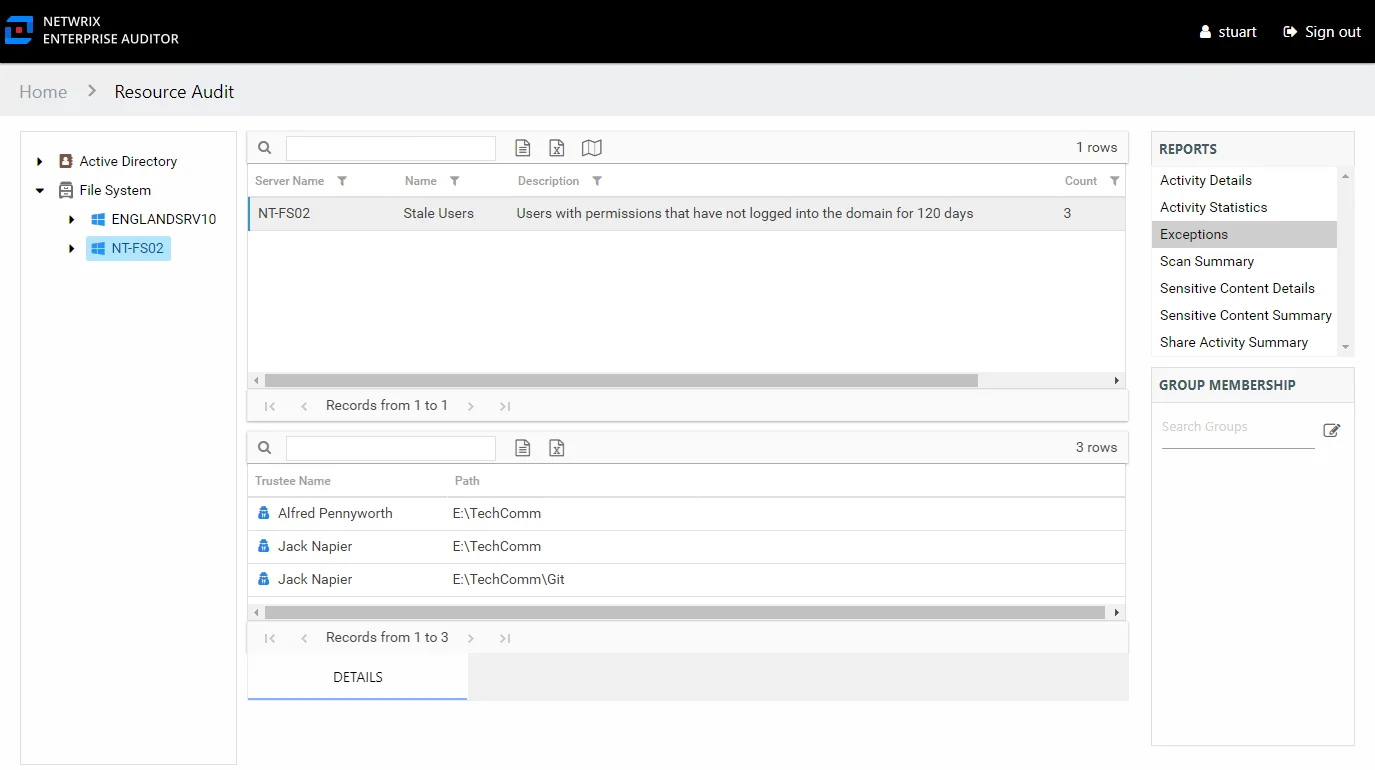Screen dimensions: 1375x770
Task: Sort by Server Name column header
Action: pyautogui.click(x=289, y=181)
